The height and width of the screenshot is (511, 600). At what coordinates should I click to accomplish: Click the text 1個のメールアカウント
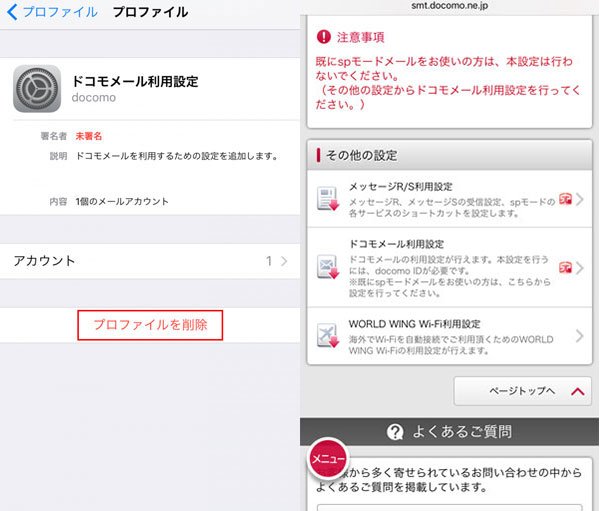(x=122, y=201)
